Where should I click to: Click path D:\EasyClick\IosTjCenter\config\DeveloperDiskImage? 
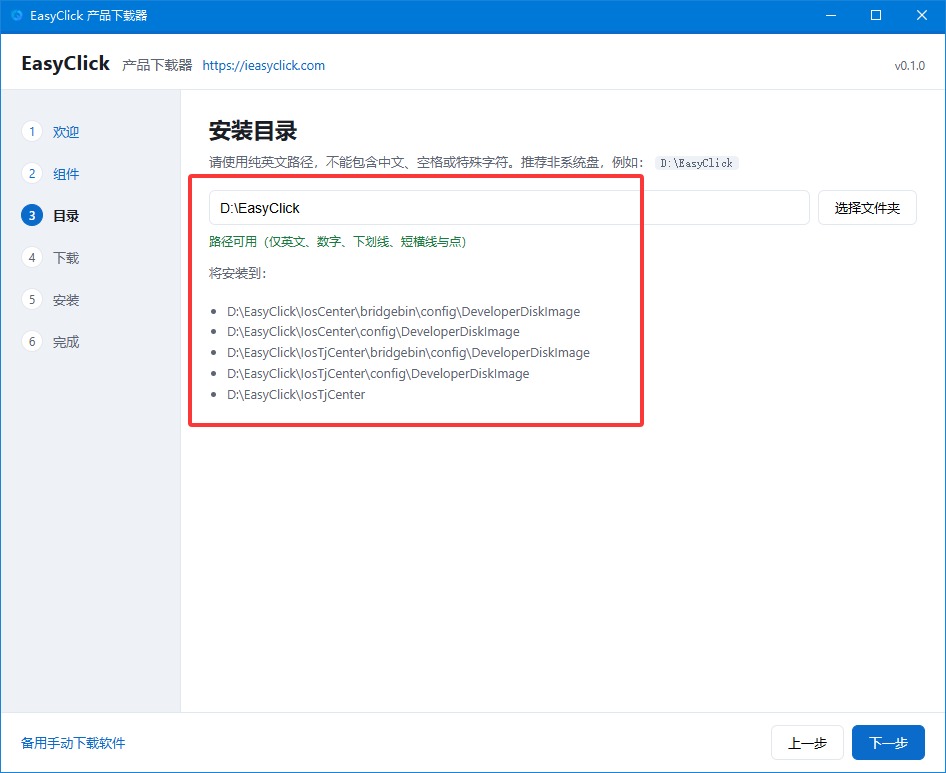pyautogui.click(x=378, y=374)
